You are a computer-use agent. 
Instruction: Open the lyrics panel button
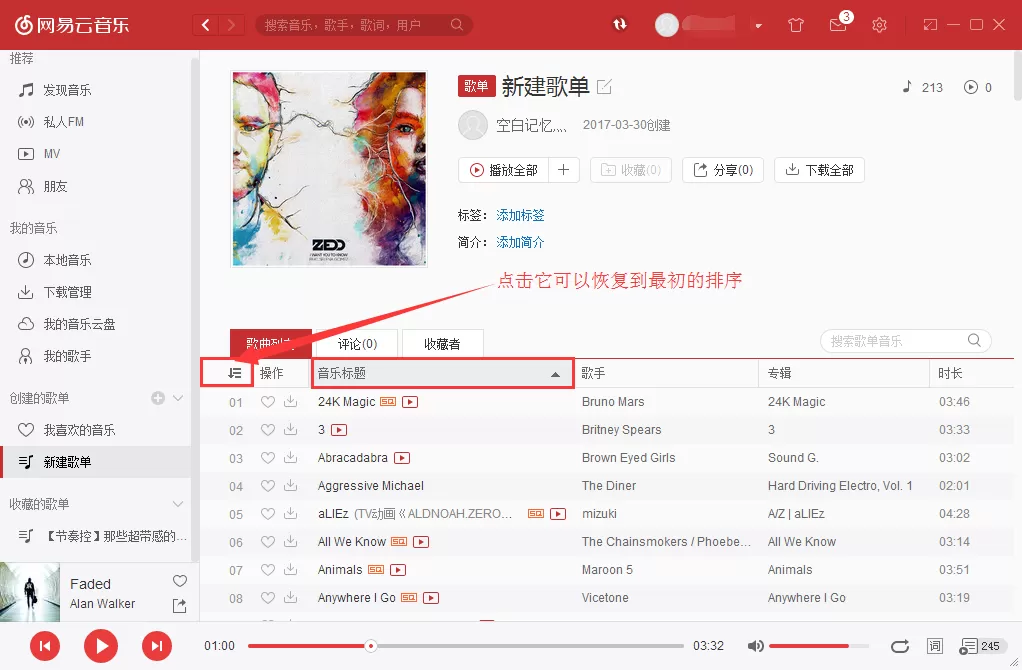click(x=935, y=646)
